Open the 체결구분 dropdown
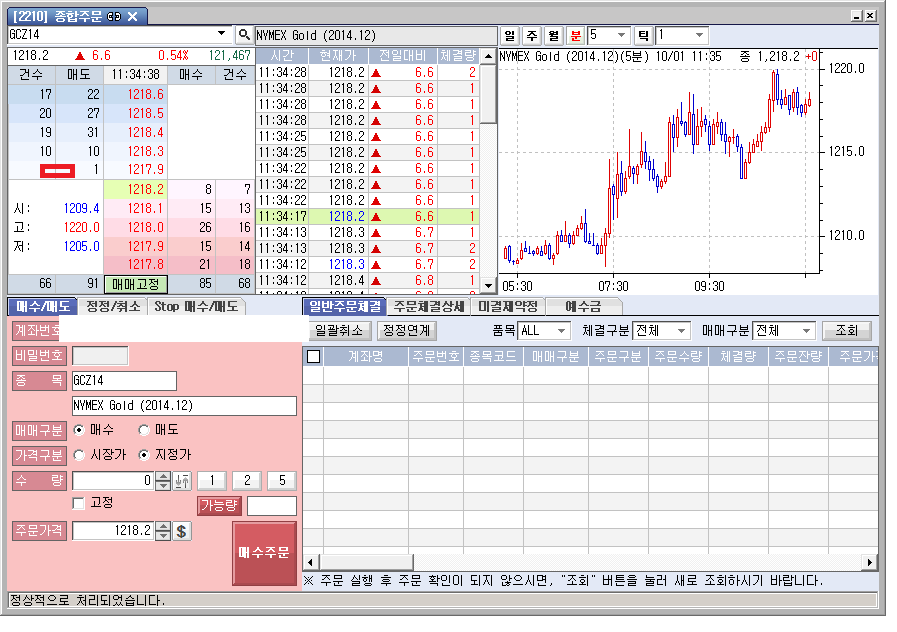897x632 pixels. [681, 331]
